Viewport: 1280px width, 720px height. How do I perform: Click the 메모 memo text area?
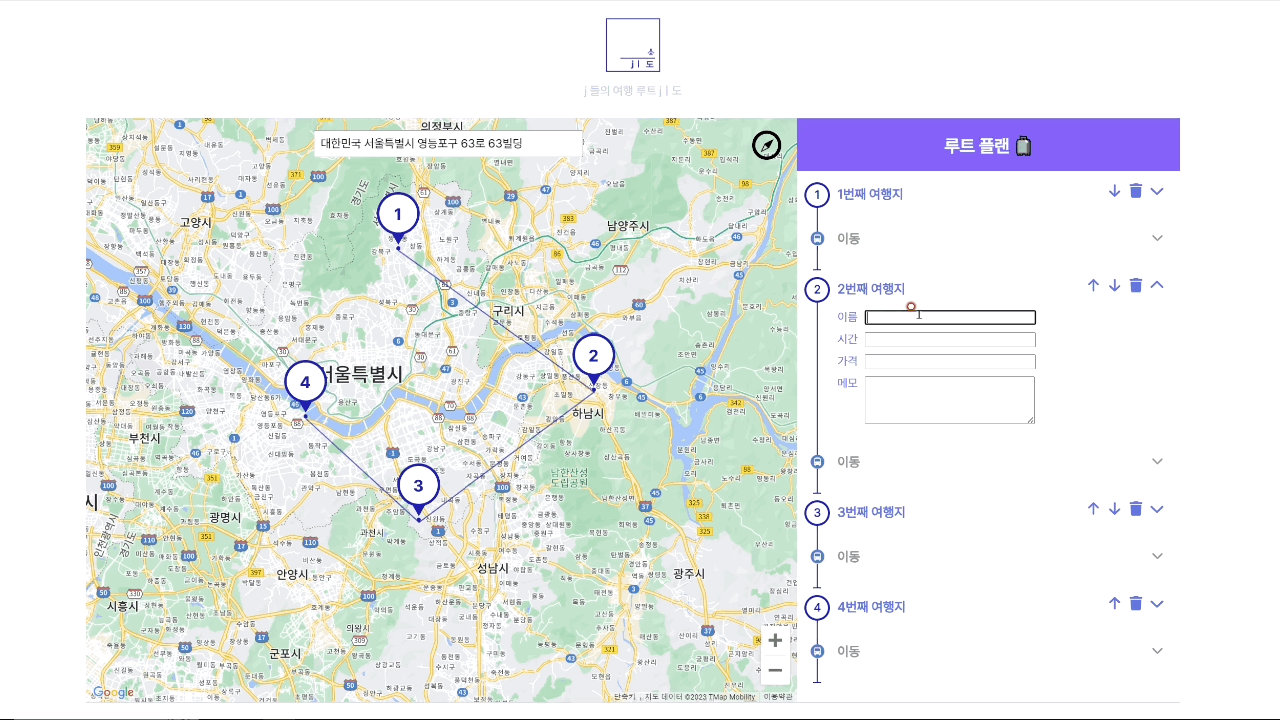(949, 400)
